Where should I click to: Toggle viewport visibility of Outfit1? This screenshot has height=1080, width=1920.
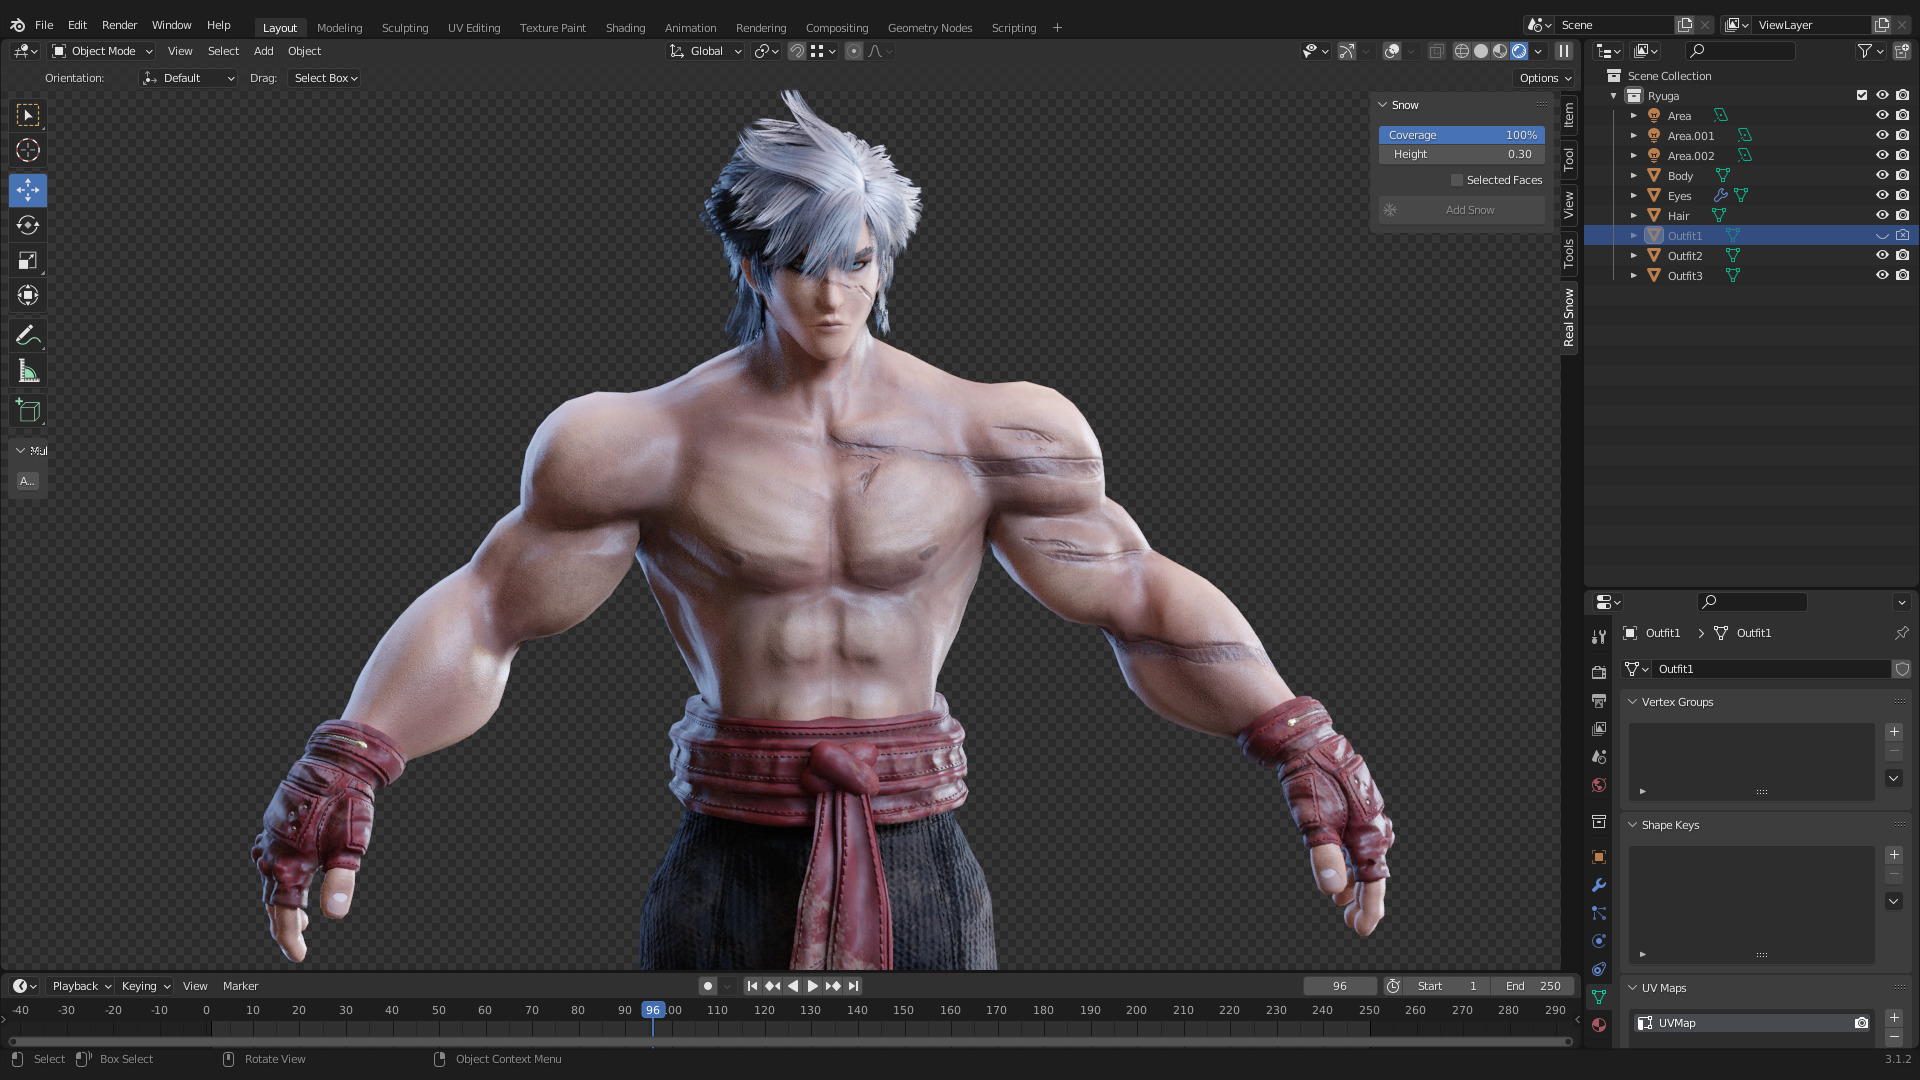1882,236
